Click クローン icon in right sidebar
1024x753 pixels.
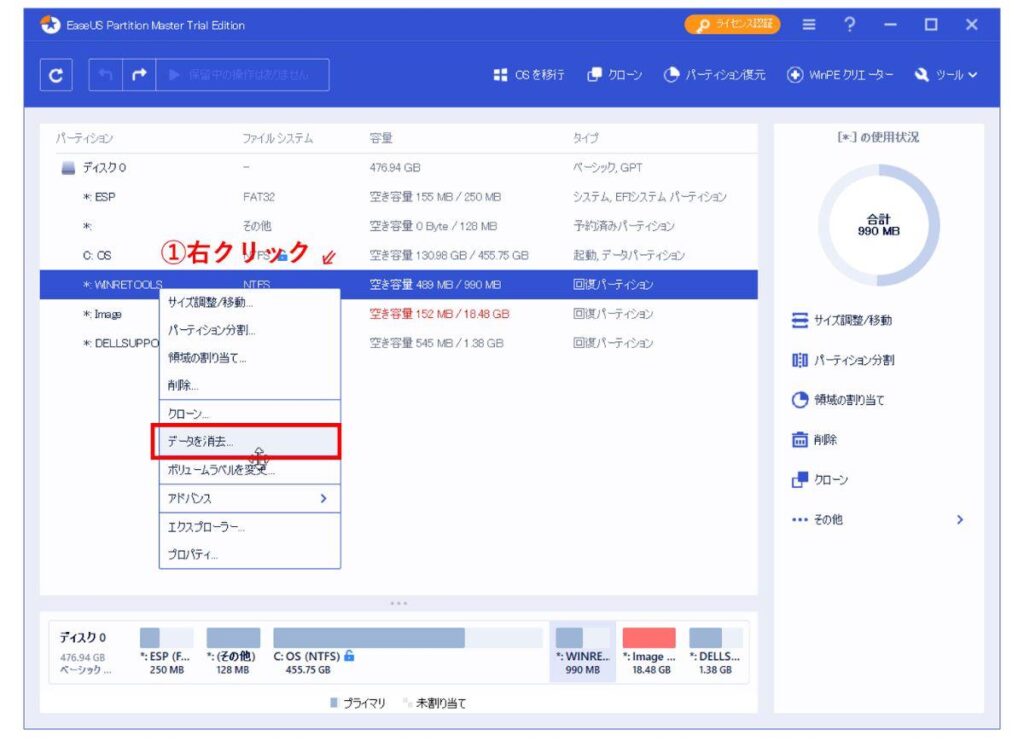[x=800, y=480]
